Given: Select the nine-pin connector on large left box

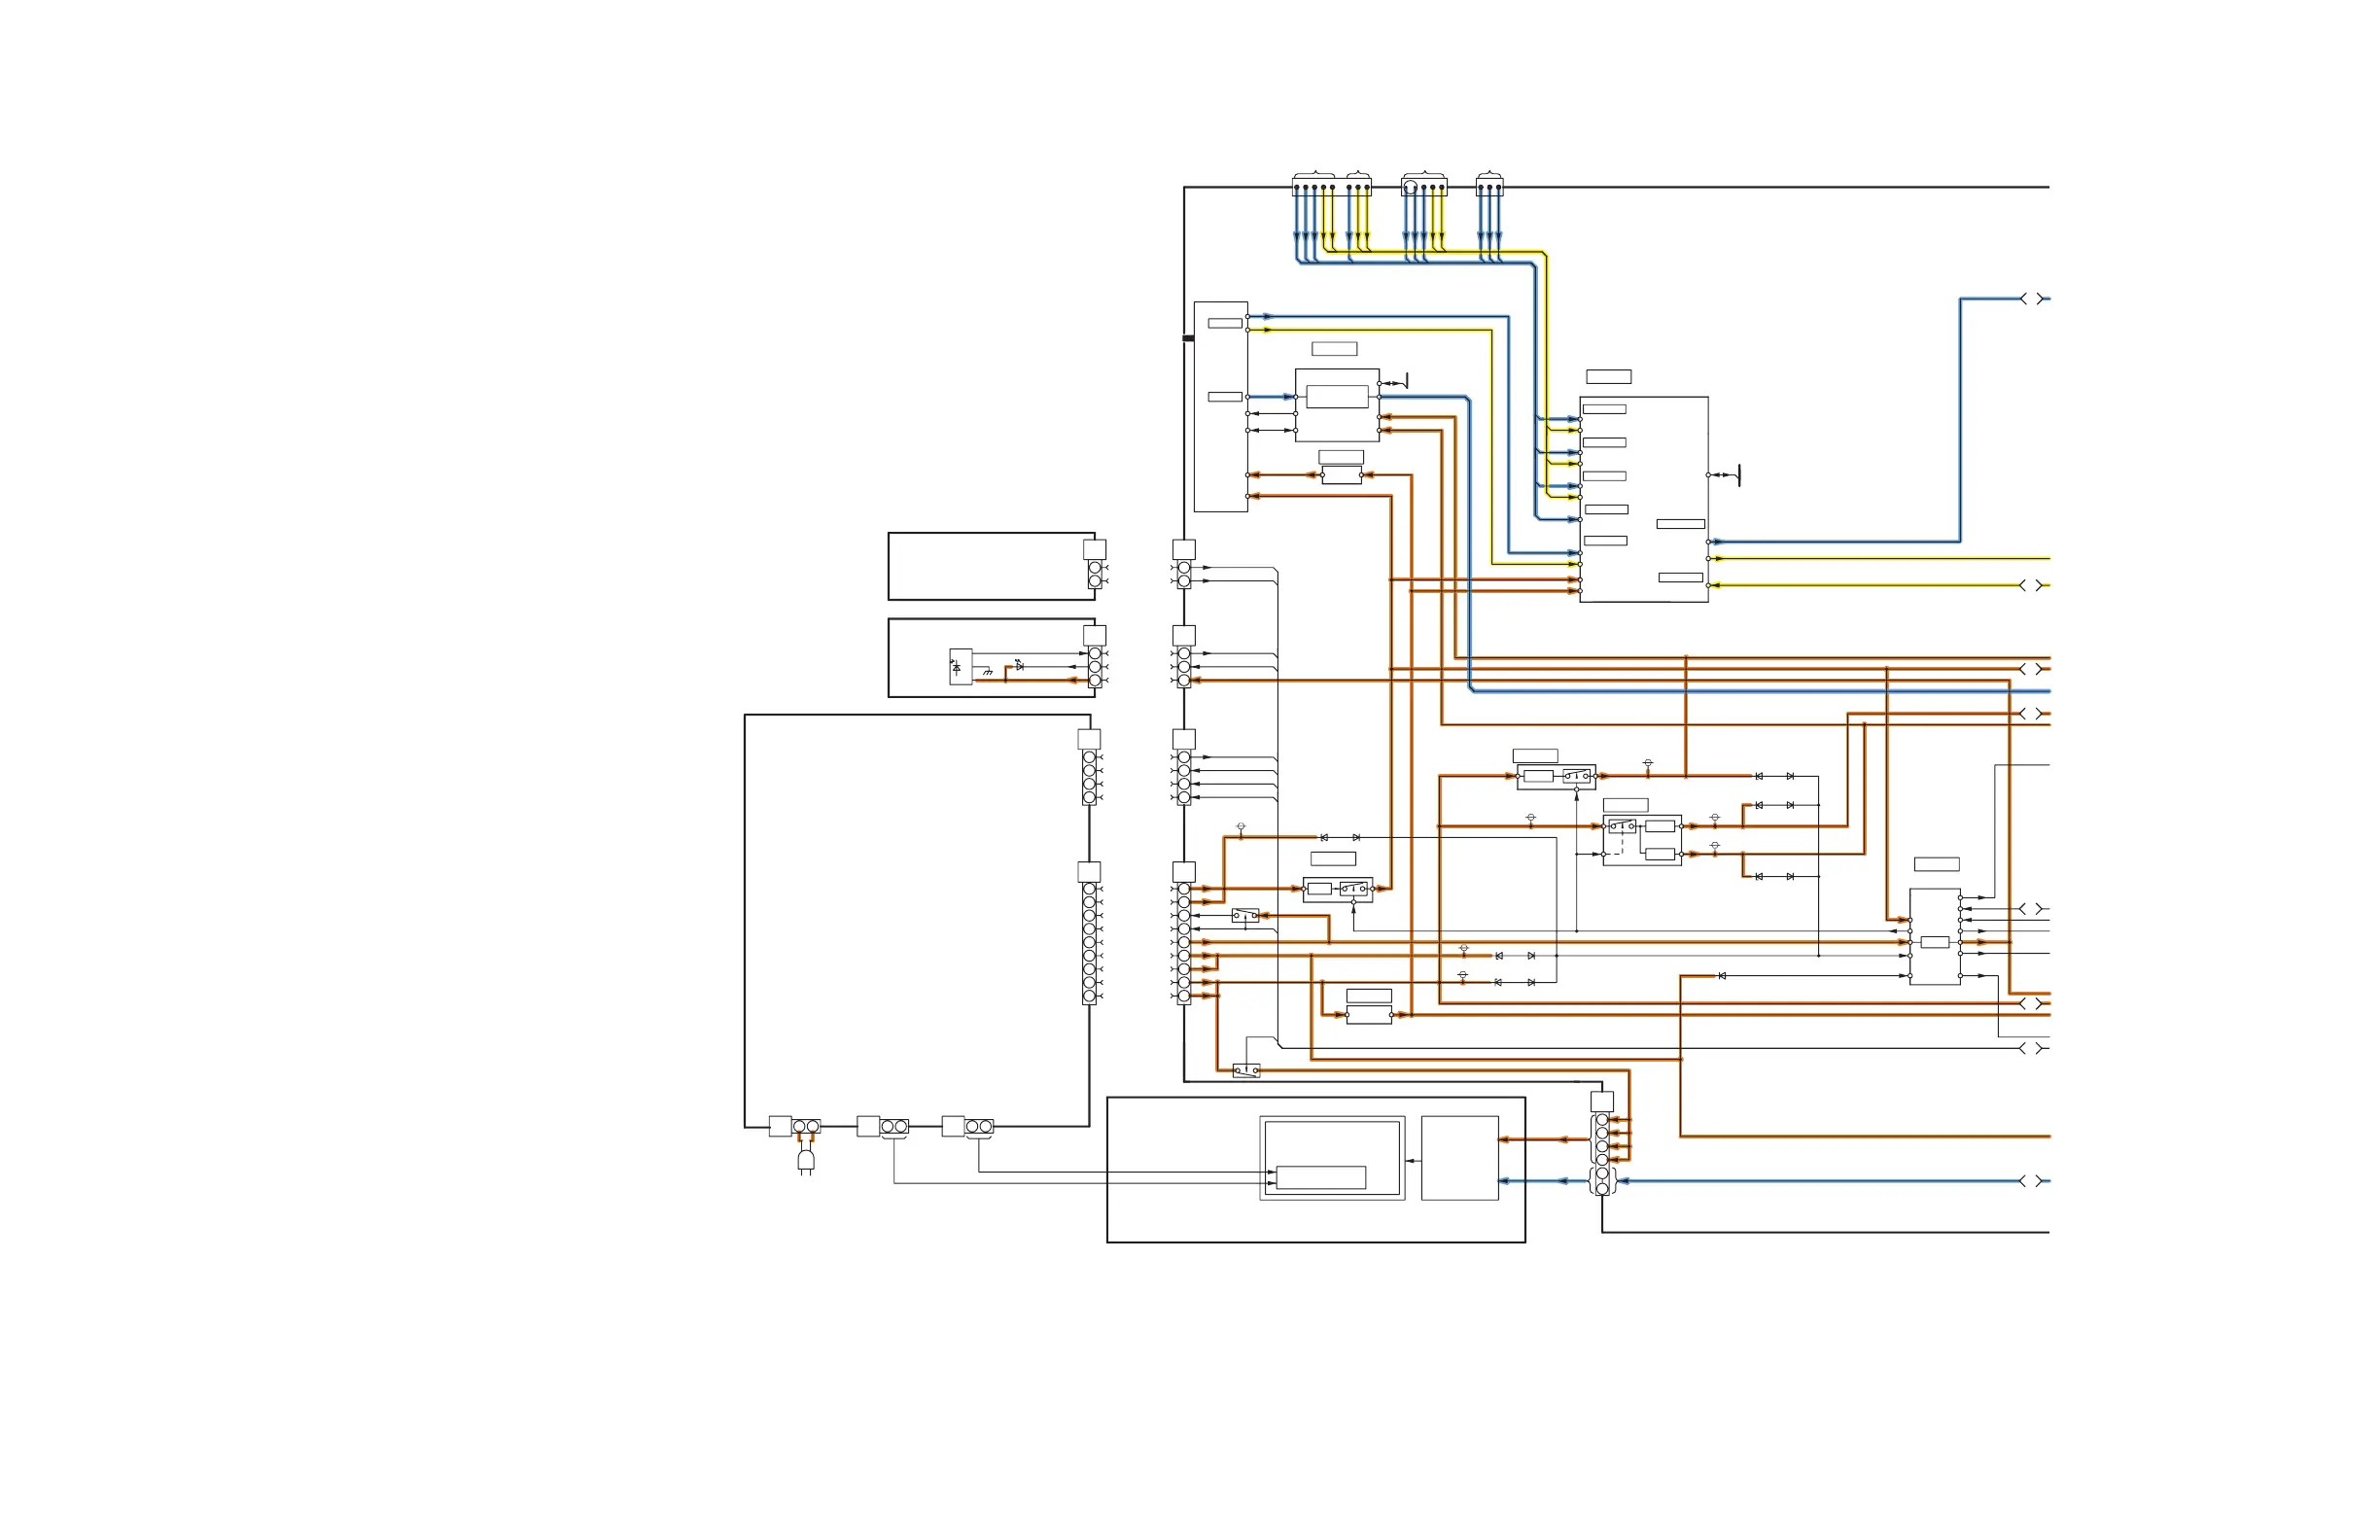Looking at the screenshot, I should point(1089,943).
